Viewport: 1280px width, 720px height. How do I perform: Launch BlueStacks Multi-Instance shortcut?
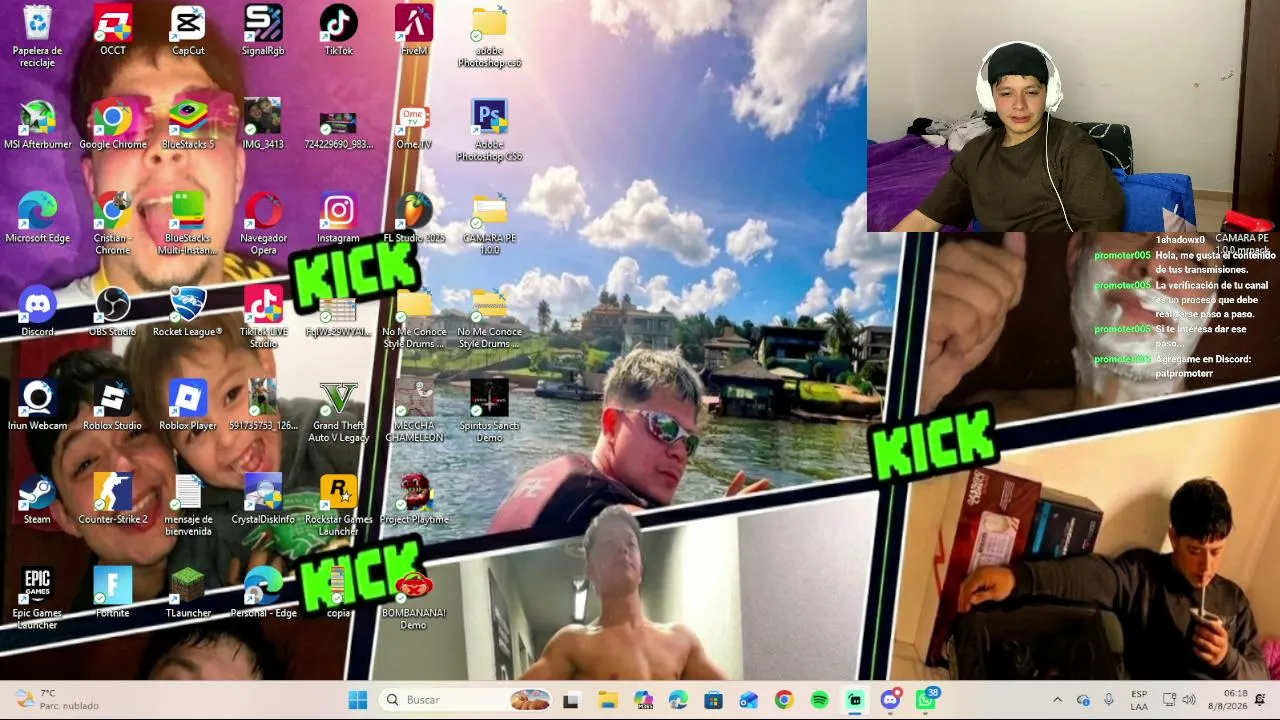(188, 224)
